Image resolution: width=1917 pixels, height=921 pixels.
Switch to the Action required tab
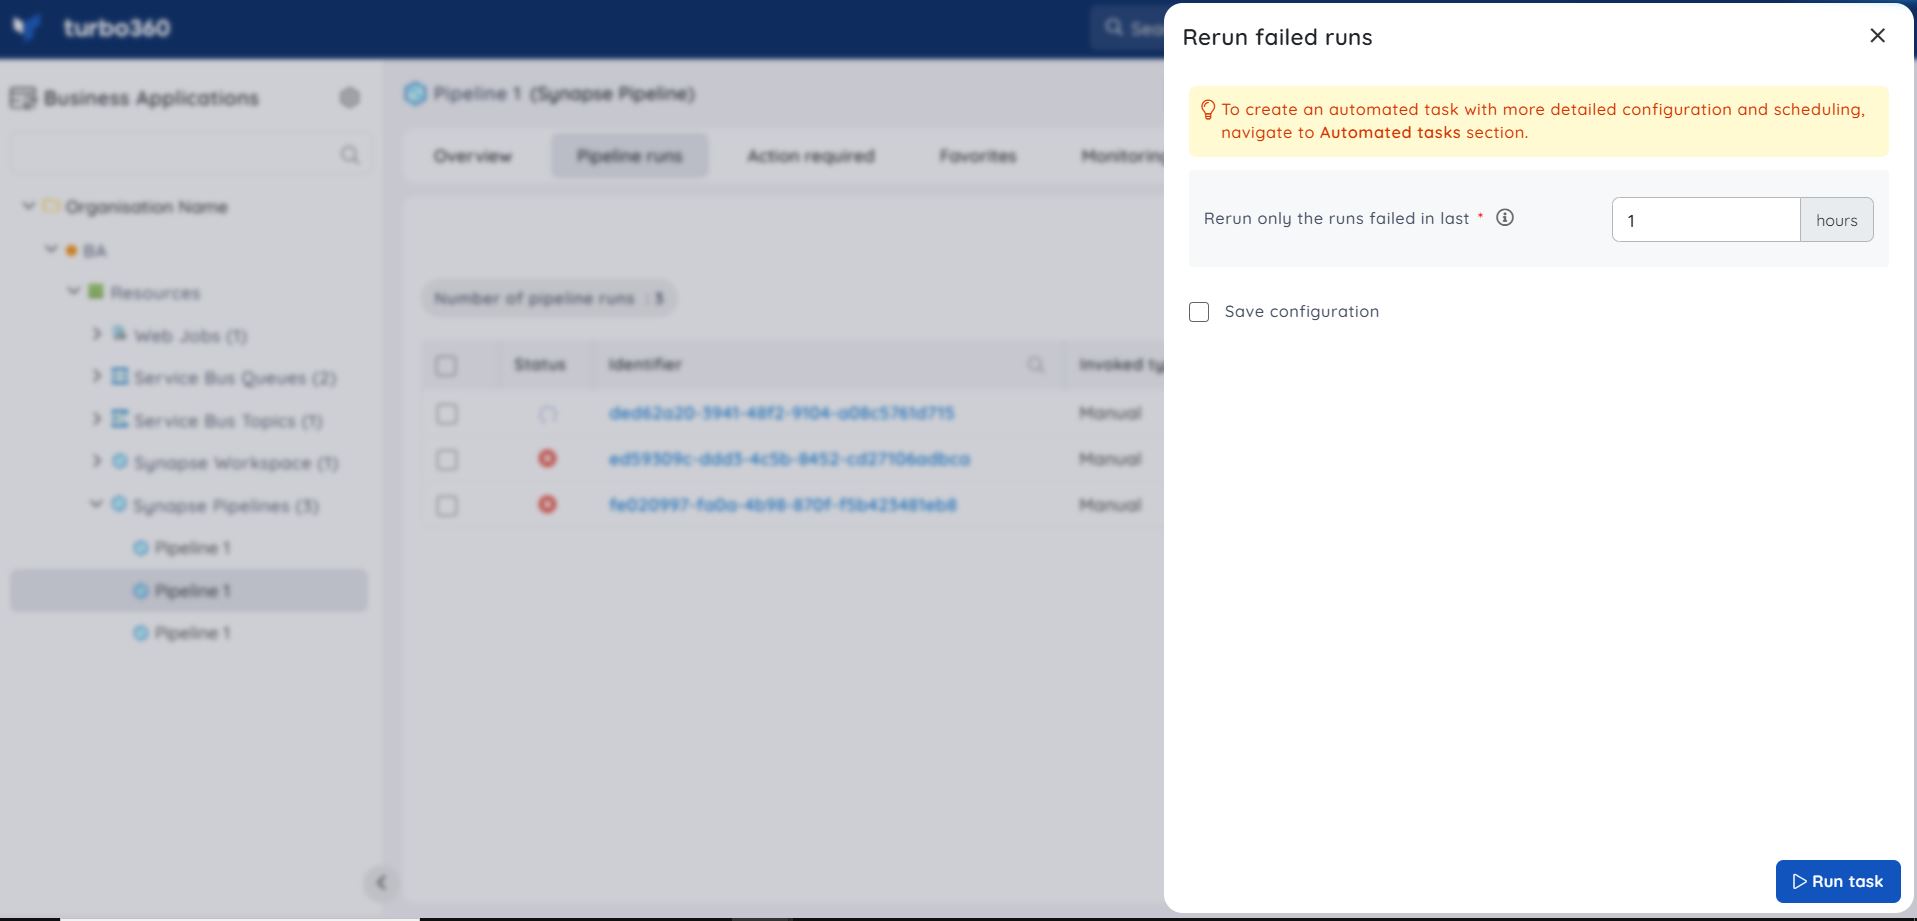[810, 156]
